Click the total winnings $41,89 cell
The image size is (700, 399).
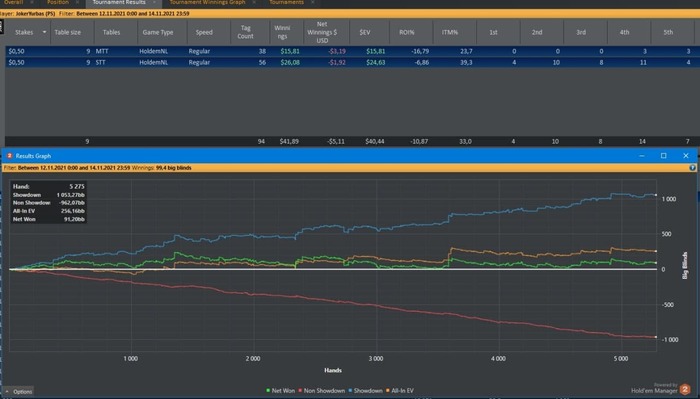tap(289, 141)
